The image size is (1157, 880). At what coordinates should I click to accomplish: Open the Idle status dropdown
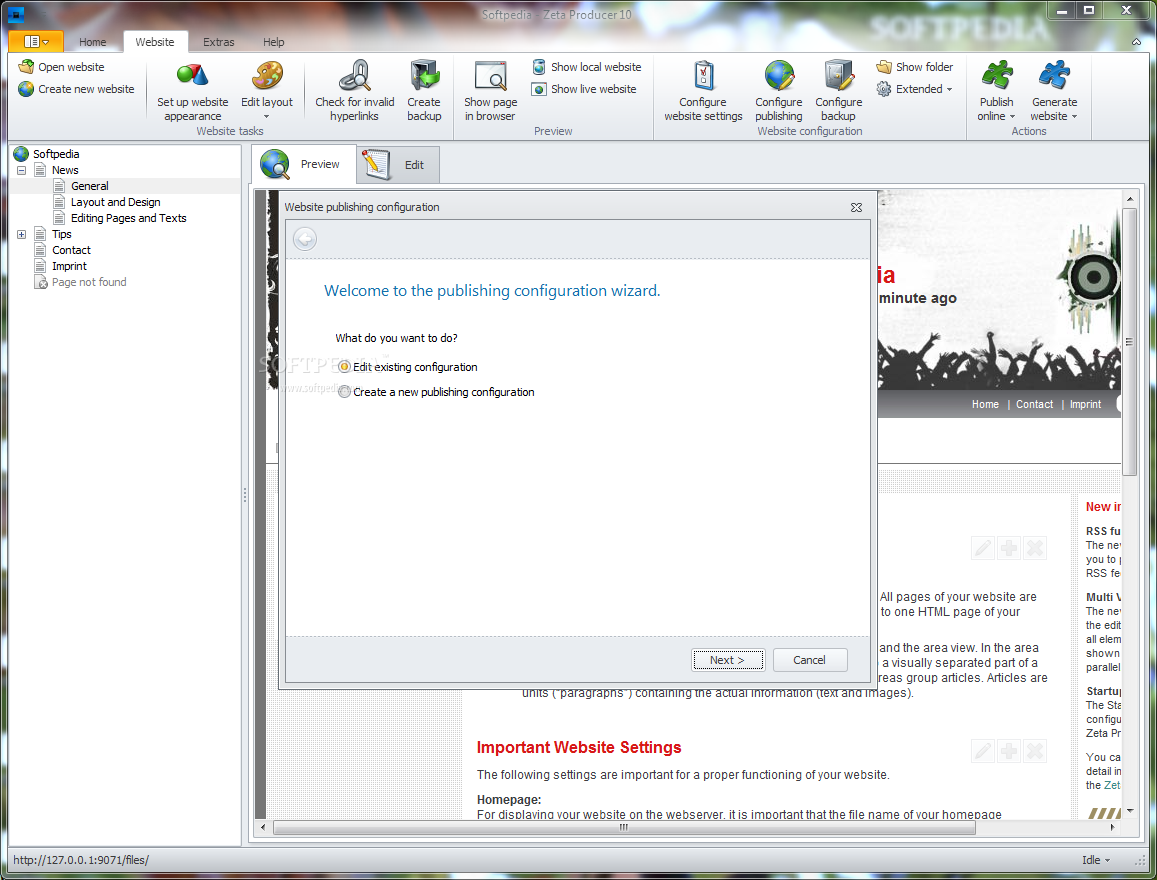click(1096, 860)
